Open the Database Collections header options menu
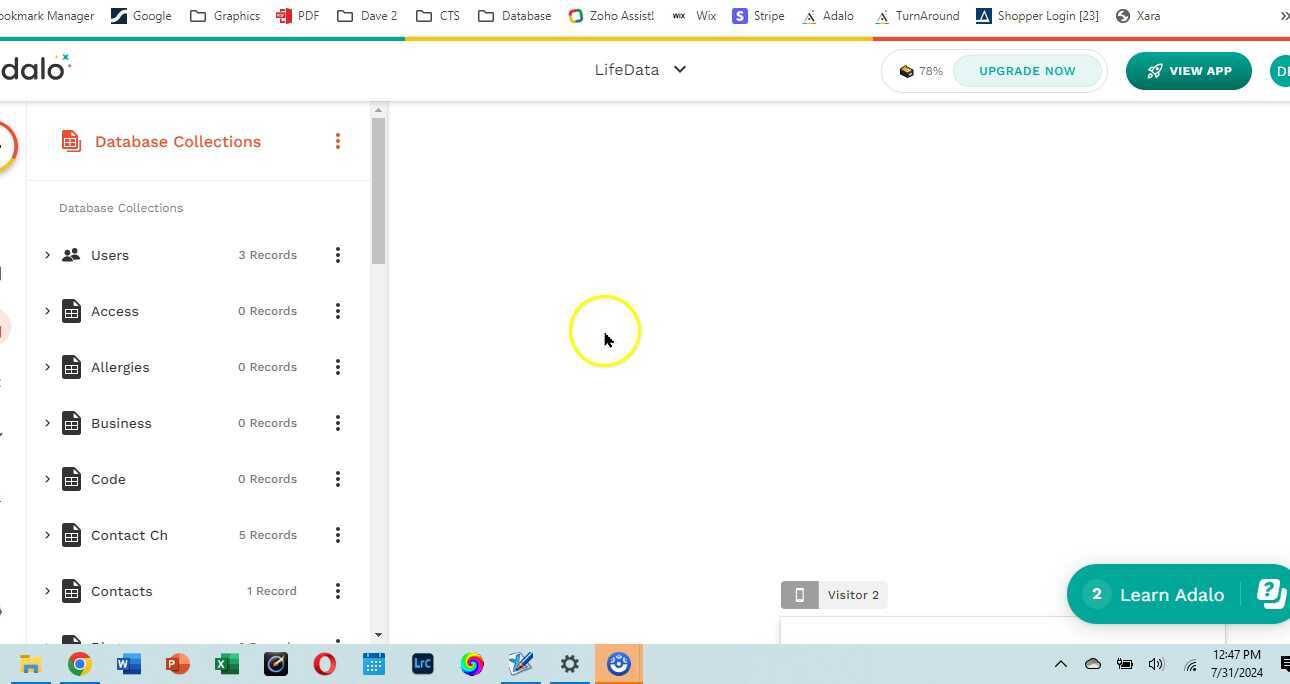This screenshot has width=1290, height=684. (x=338, y=141)
